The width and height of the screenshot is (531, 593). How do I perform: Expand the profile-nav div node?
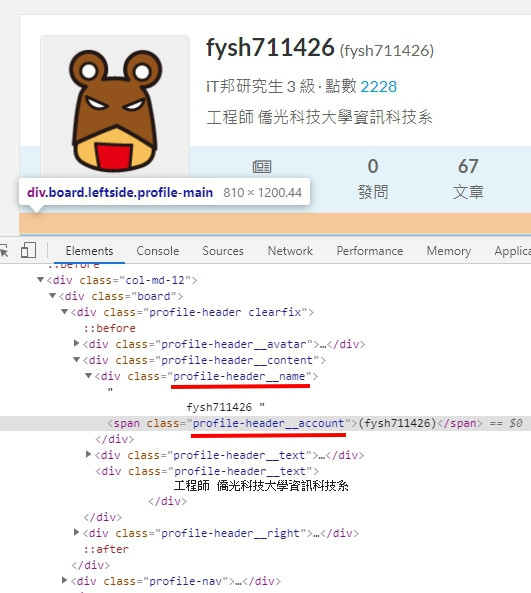64,580
